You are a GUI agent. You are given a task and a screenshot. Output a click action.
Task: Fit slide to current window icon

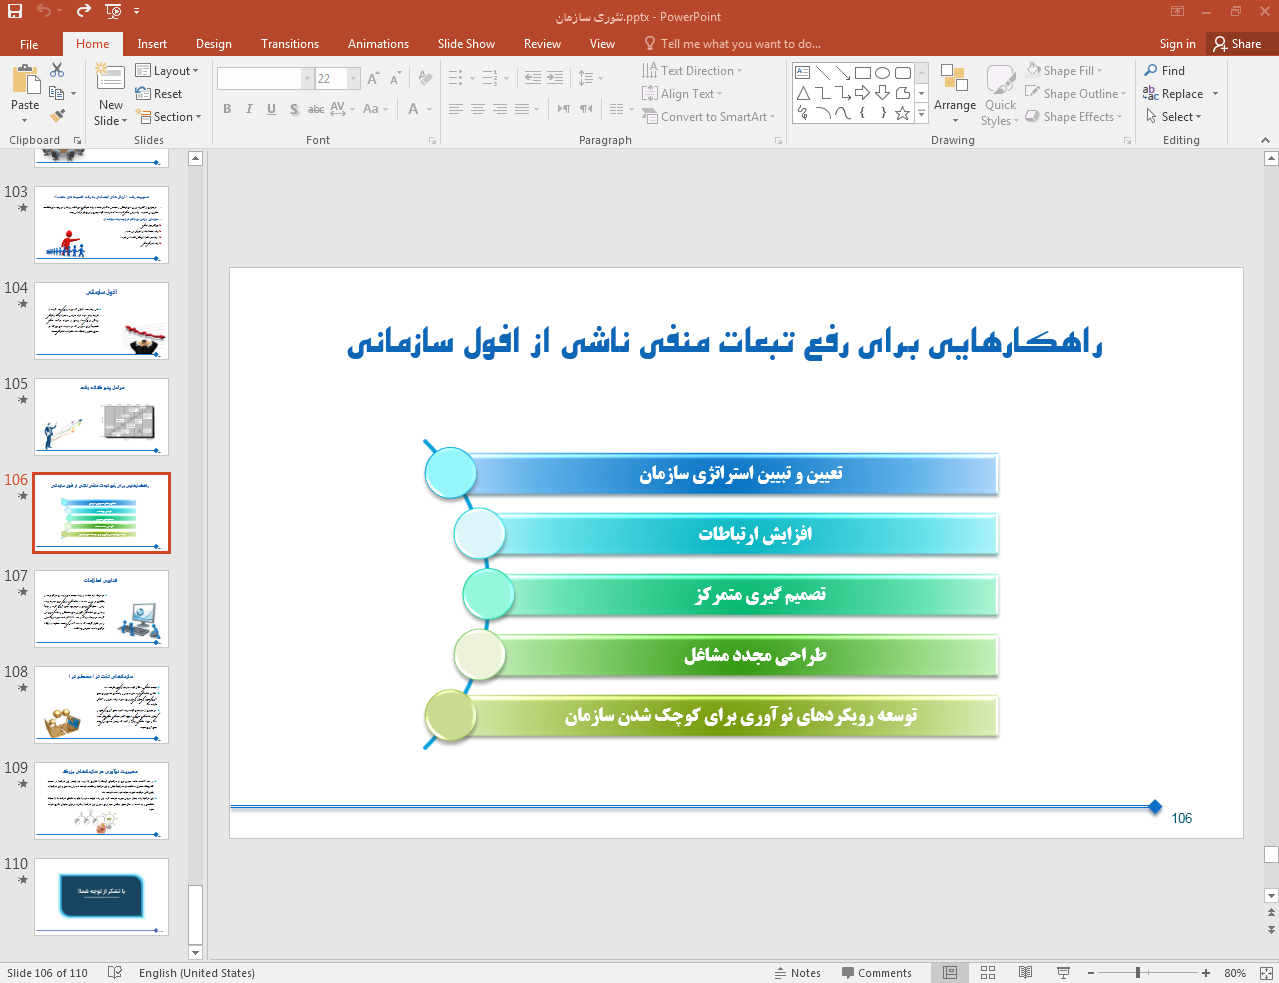point(1266,973)
